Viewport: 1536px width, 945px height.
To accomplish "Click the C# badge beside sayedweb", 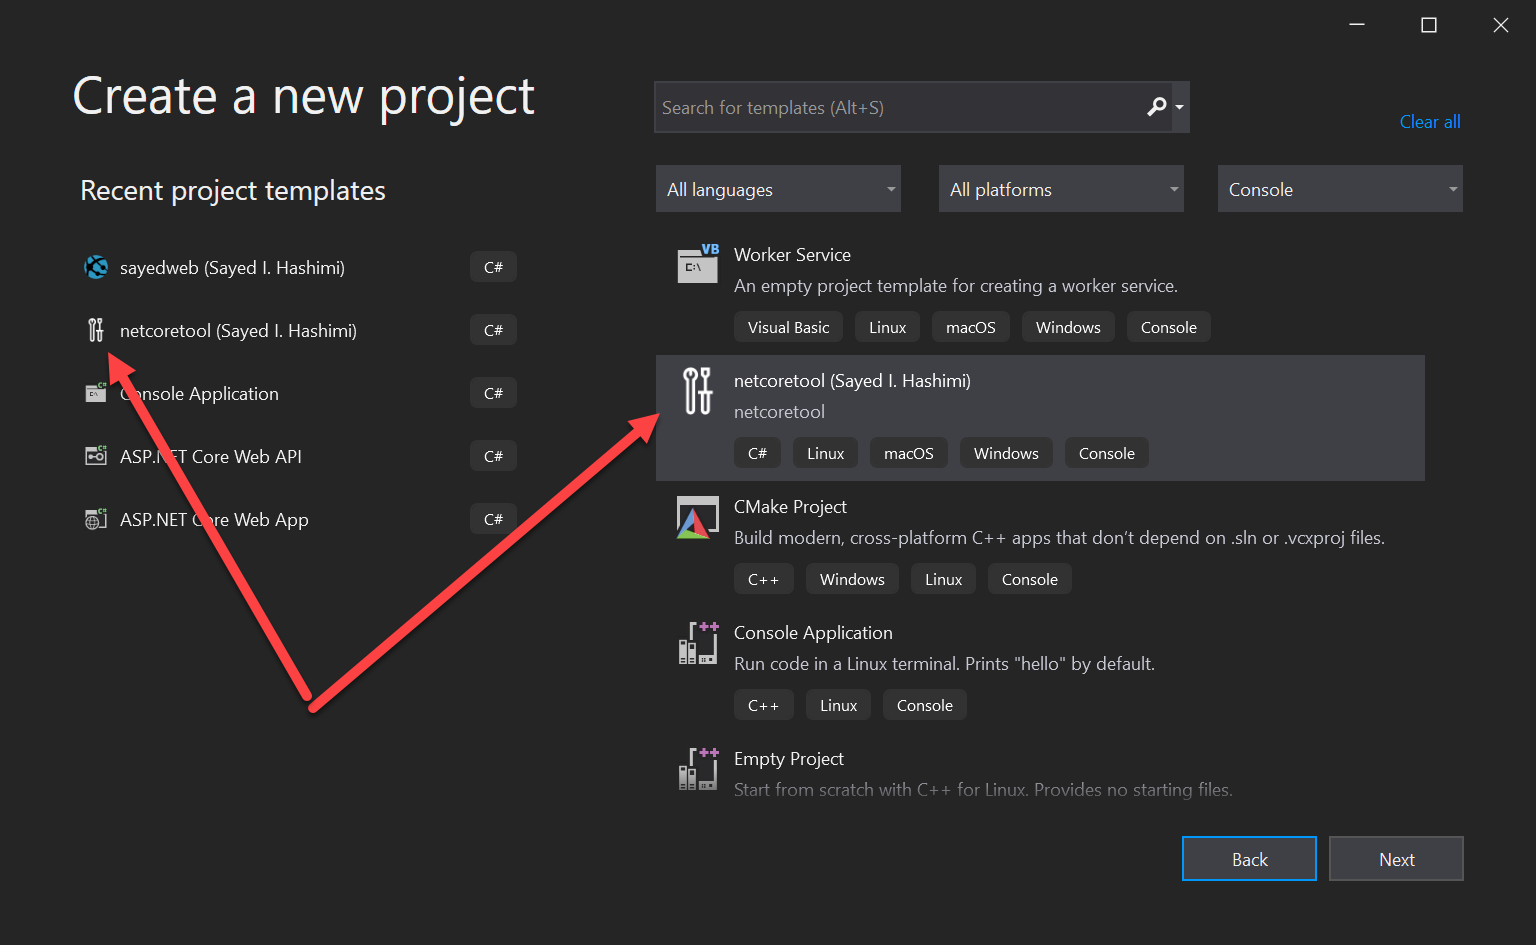I will coord(493,267).
